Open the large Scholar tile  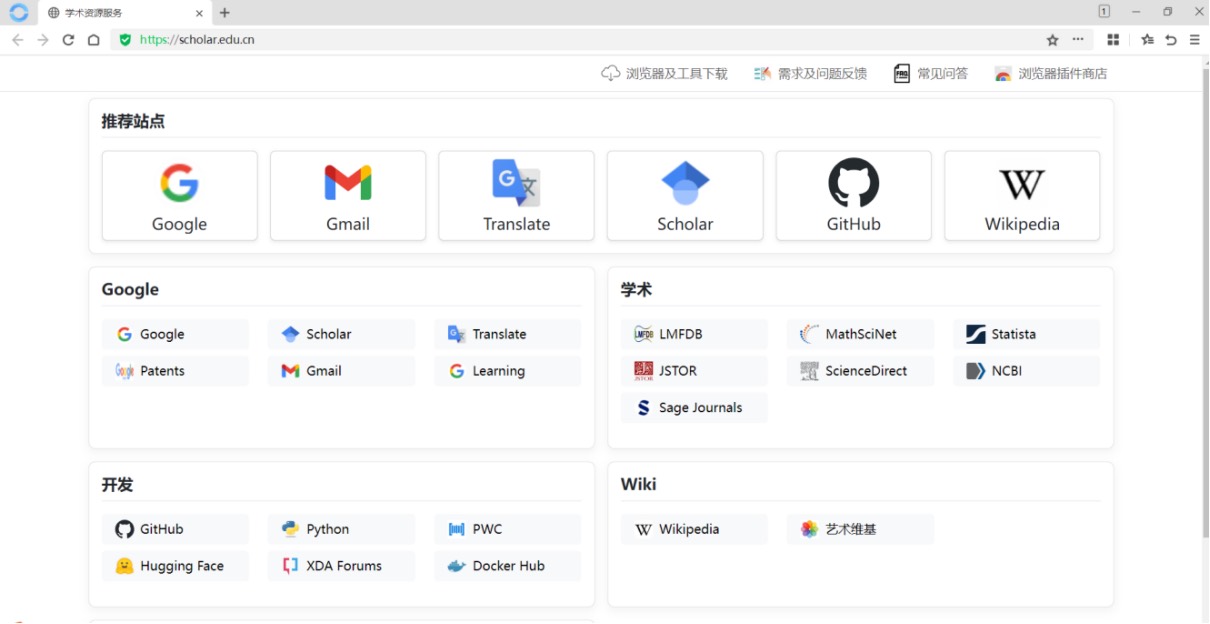(x=685, y=196)
